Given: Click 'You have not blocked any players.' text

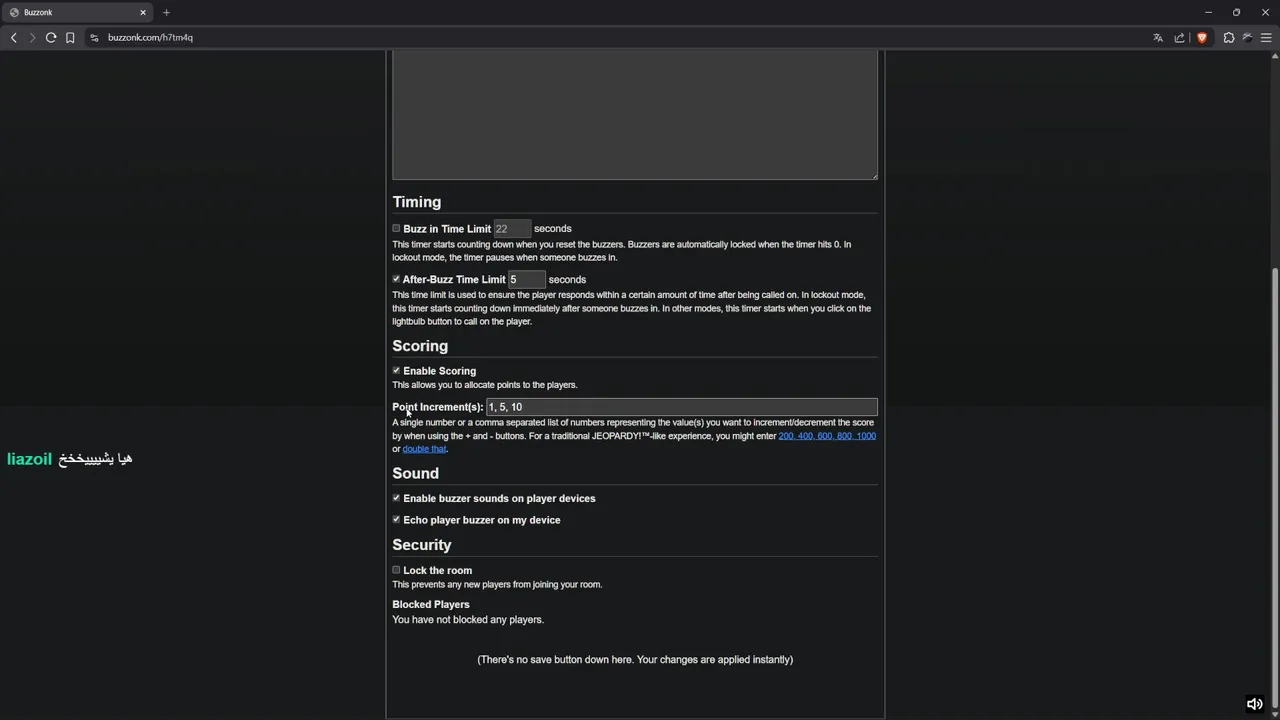Looking at the screenshot, I should [468, 620].
